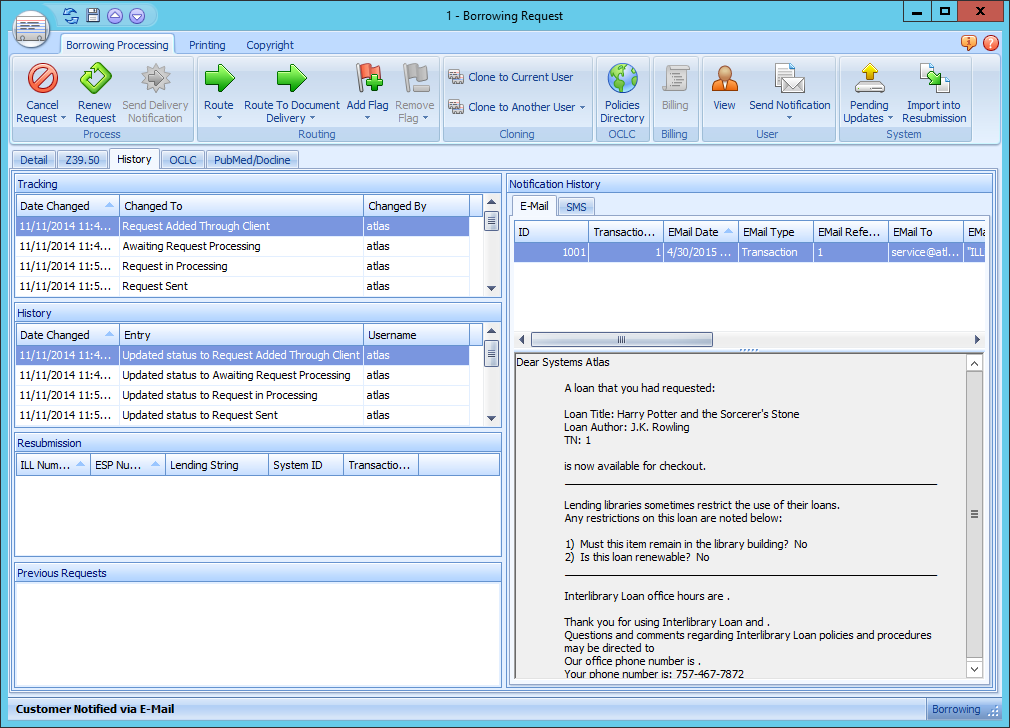Viewport: 1010px width, 728px height.
Task: Open the Printing ribbon tab
Action: pyautogui.click(x=207, y=45)
